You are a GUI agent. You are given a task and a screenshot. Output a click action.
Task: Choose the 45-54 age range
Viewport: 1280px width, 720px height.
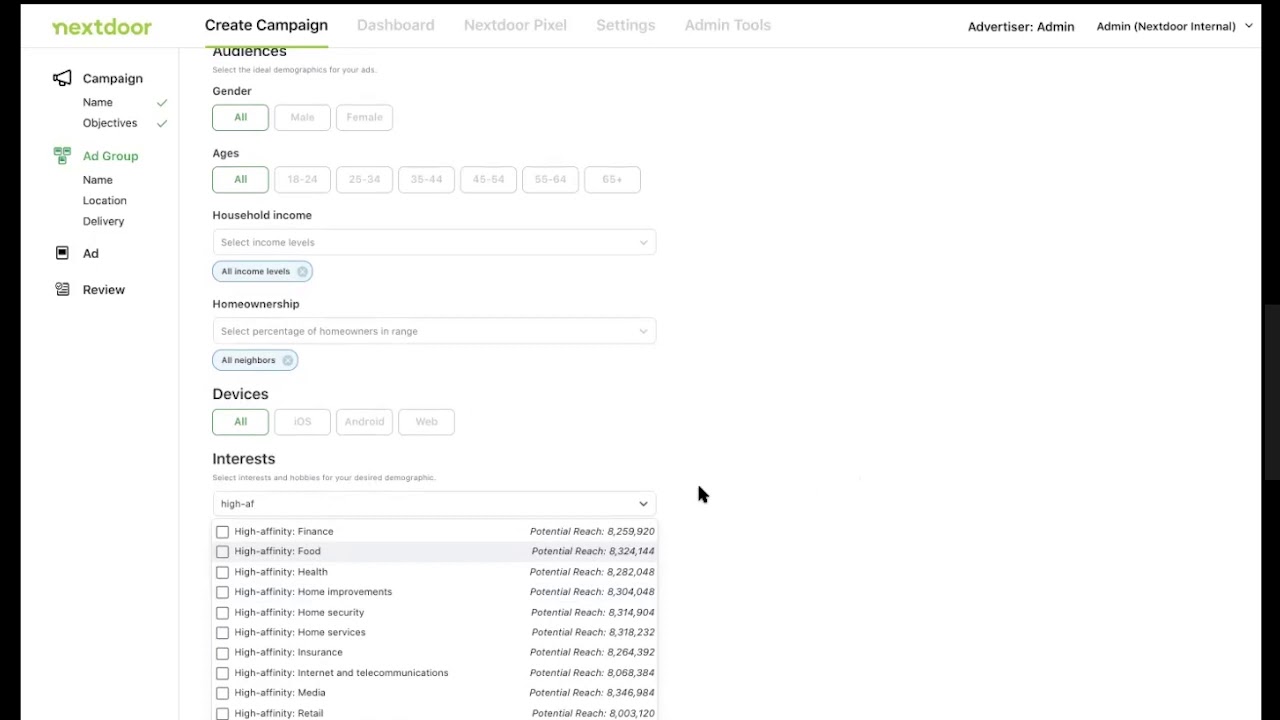488,179
